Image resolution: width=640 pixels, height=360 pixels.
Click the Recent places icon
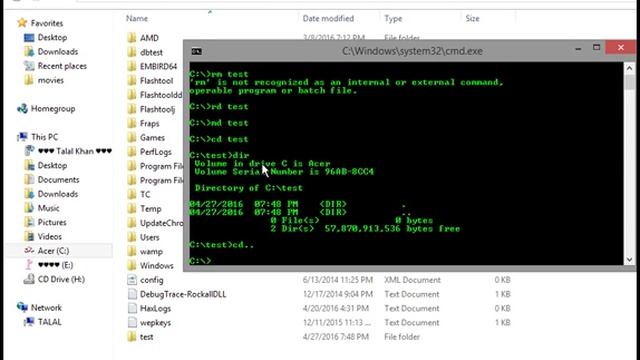click(29, 66)
